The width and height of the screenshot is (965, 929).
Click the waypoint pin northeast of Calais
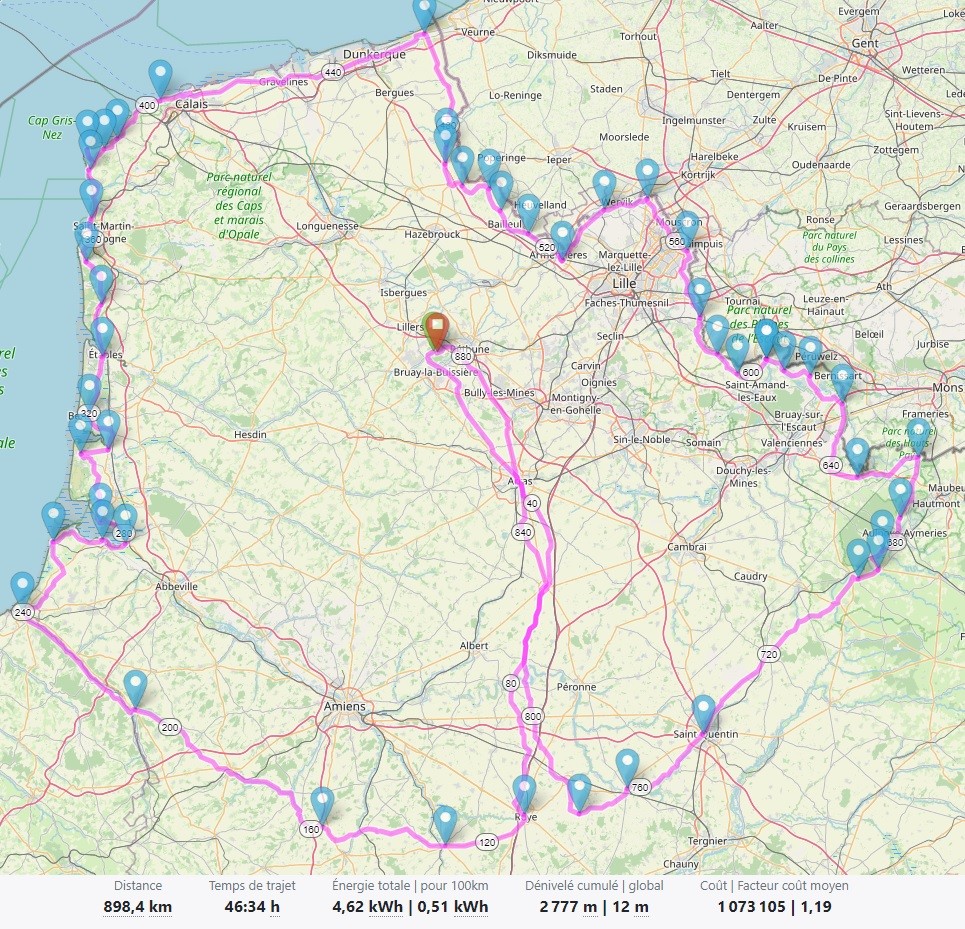click(160, 76)
